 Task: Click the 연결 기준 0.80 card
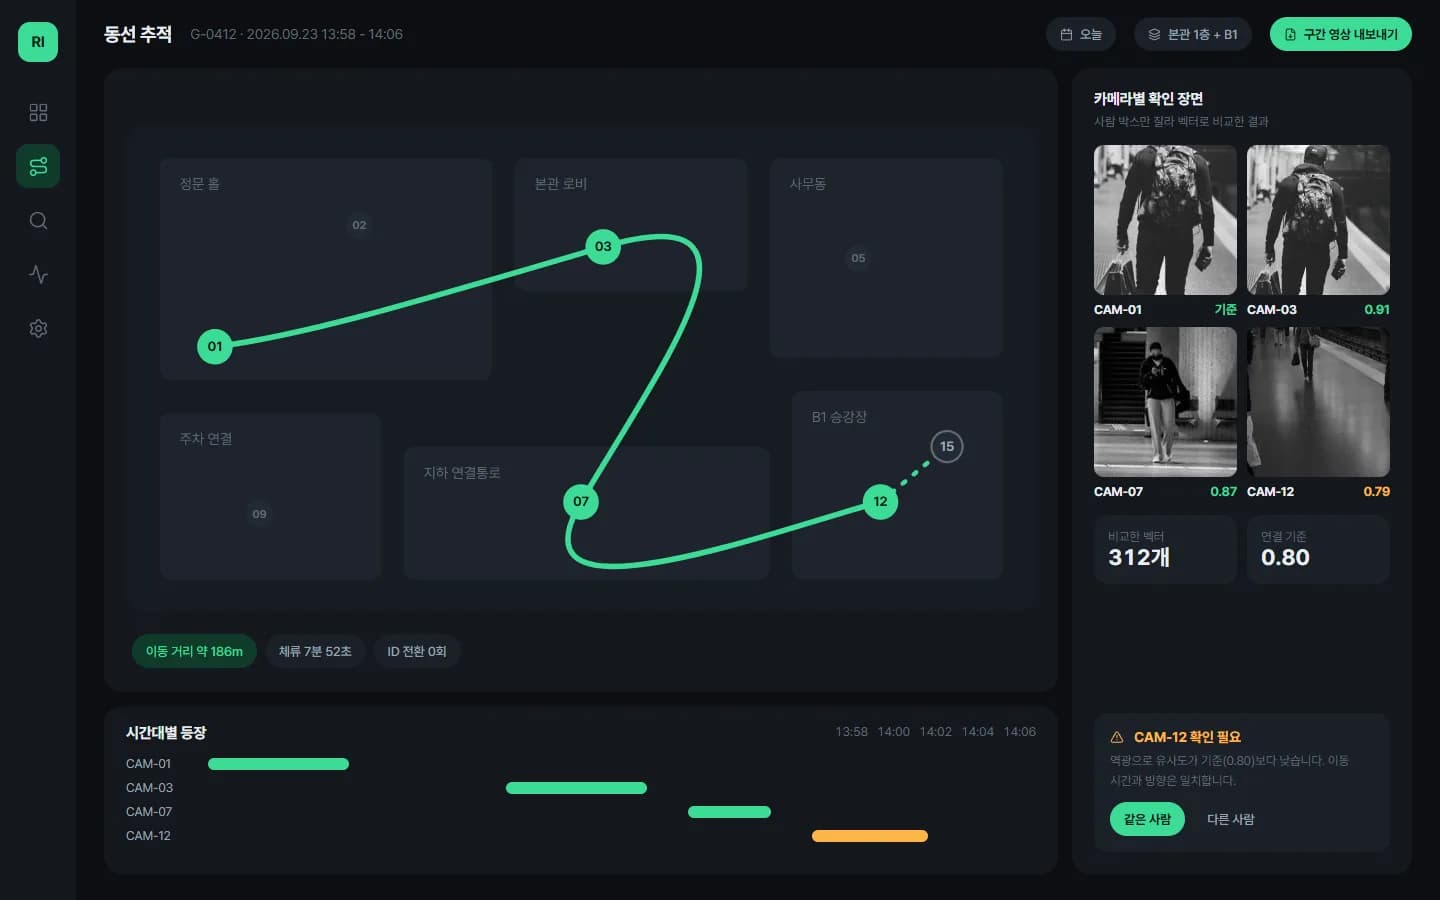[x=1318, y=549]
